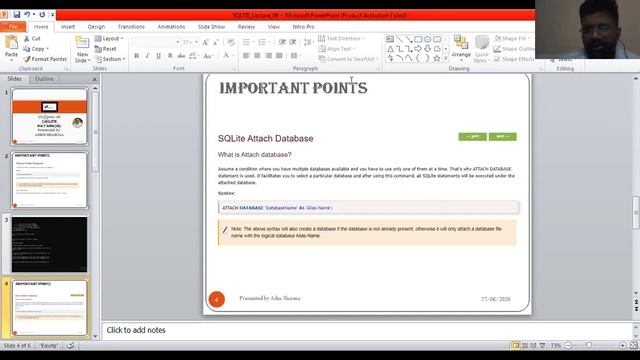Select the Isosceles Triangle shape
The image size is (640, 360).
pyautogui.click(x=390, y=49)
